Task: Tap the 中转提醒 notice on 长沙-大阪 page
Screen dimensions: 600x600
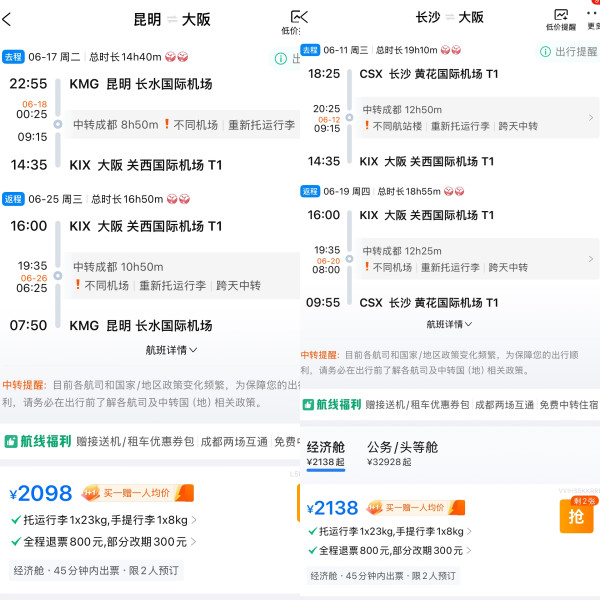Action: click(x=439, y=363)
